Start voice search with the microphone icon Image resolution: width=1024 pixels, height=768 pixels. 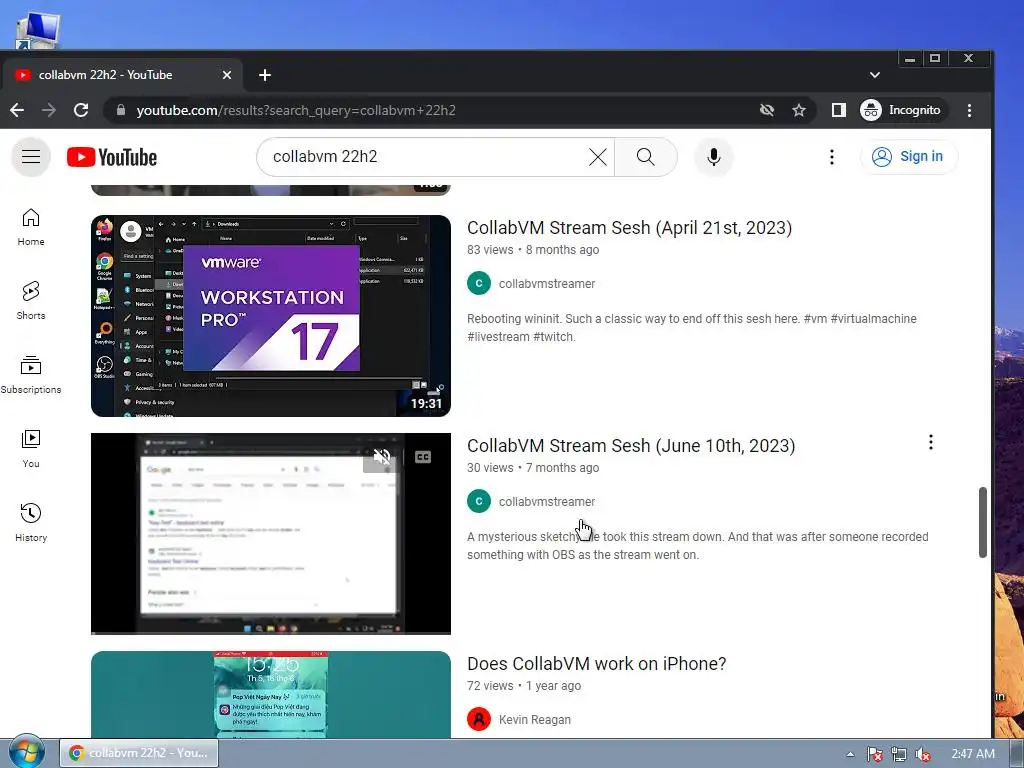click(x=714, y=157)
